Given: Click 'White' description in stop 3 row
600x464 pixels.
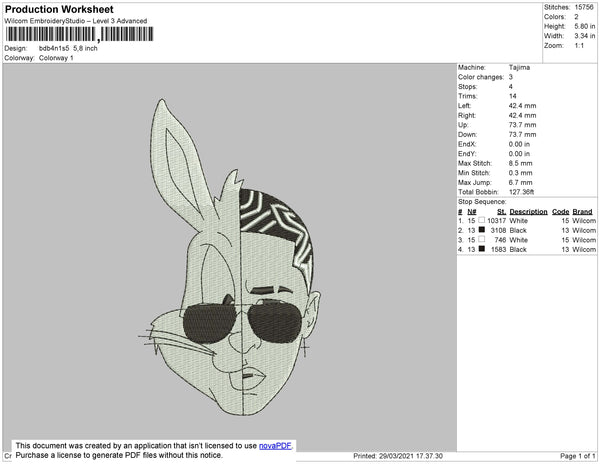Looking at the screenshot, I should coord(518,240).
